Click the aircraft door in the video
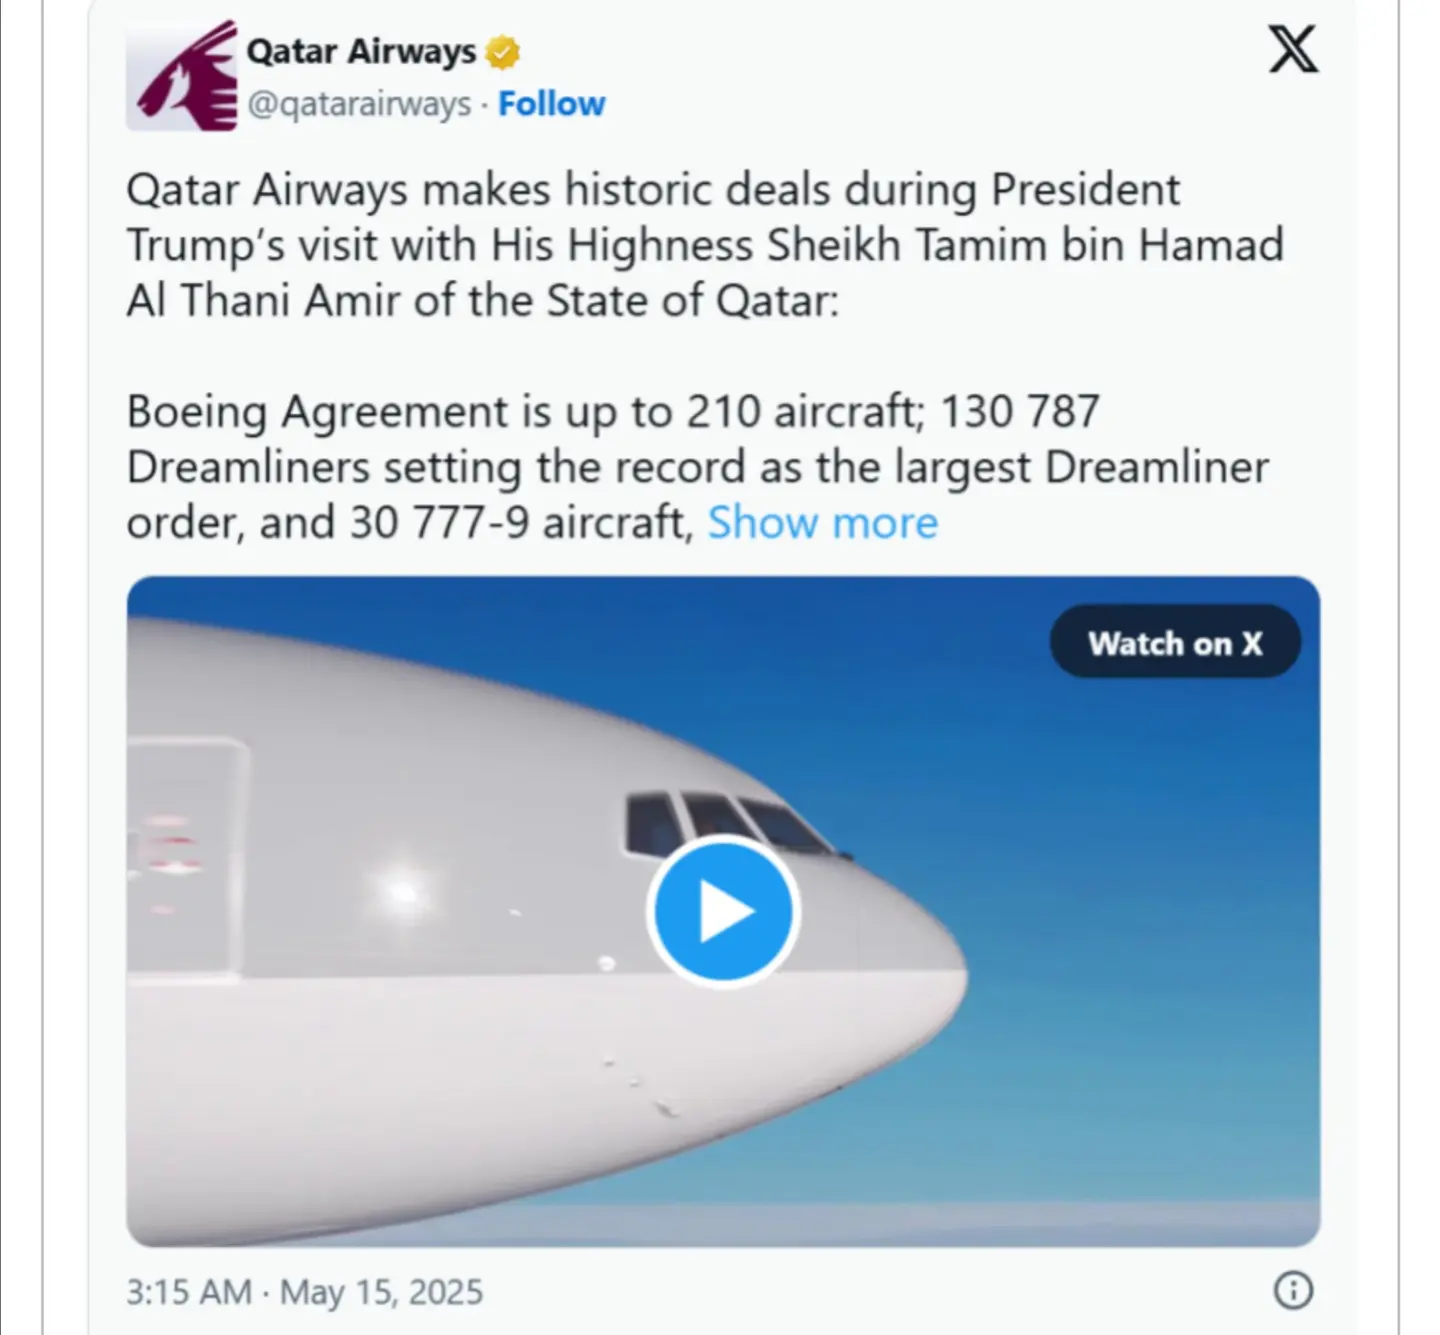This screenshot has height=1335, width=1440. click(186, 856)
